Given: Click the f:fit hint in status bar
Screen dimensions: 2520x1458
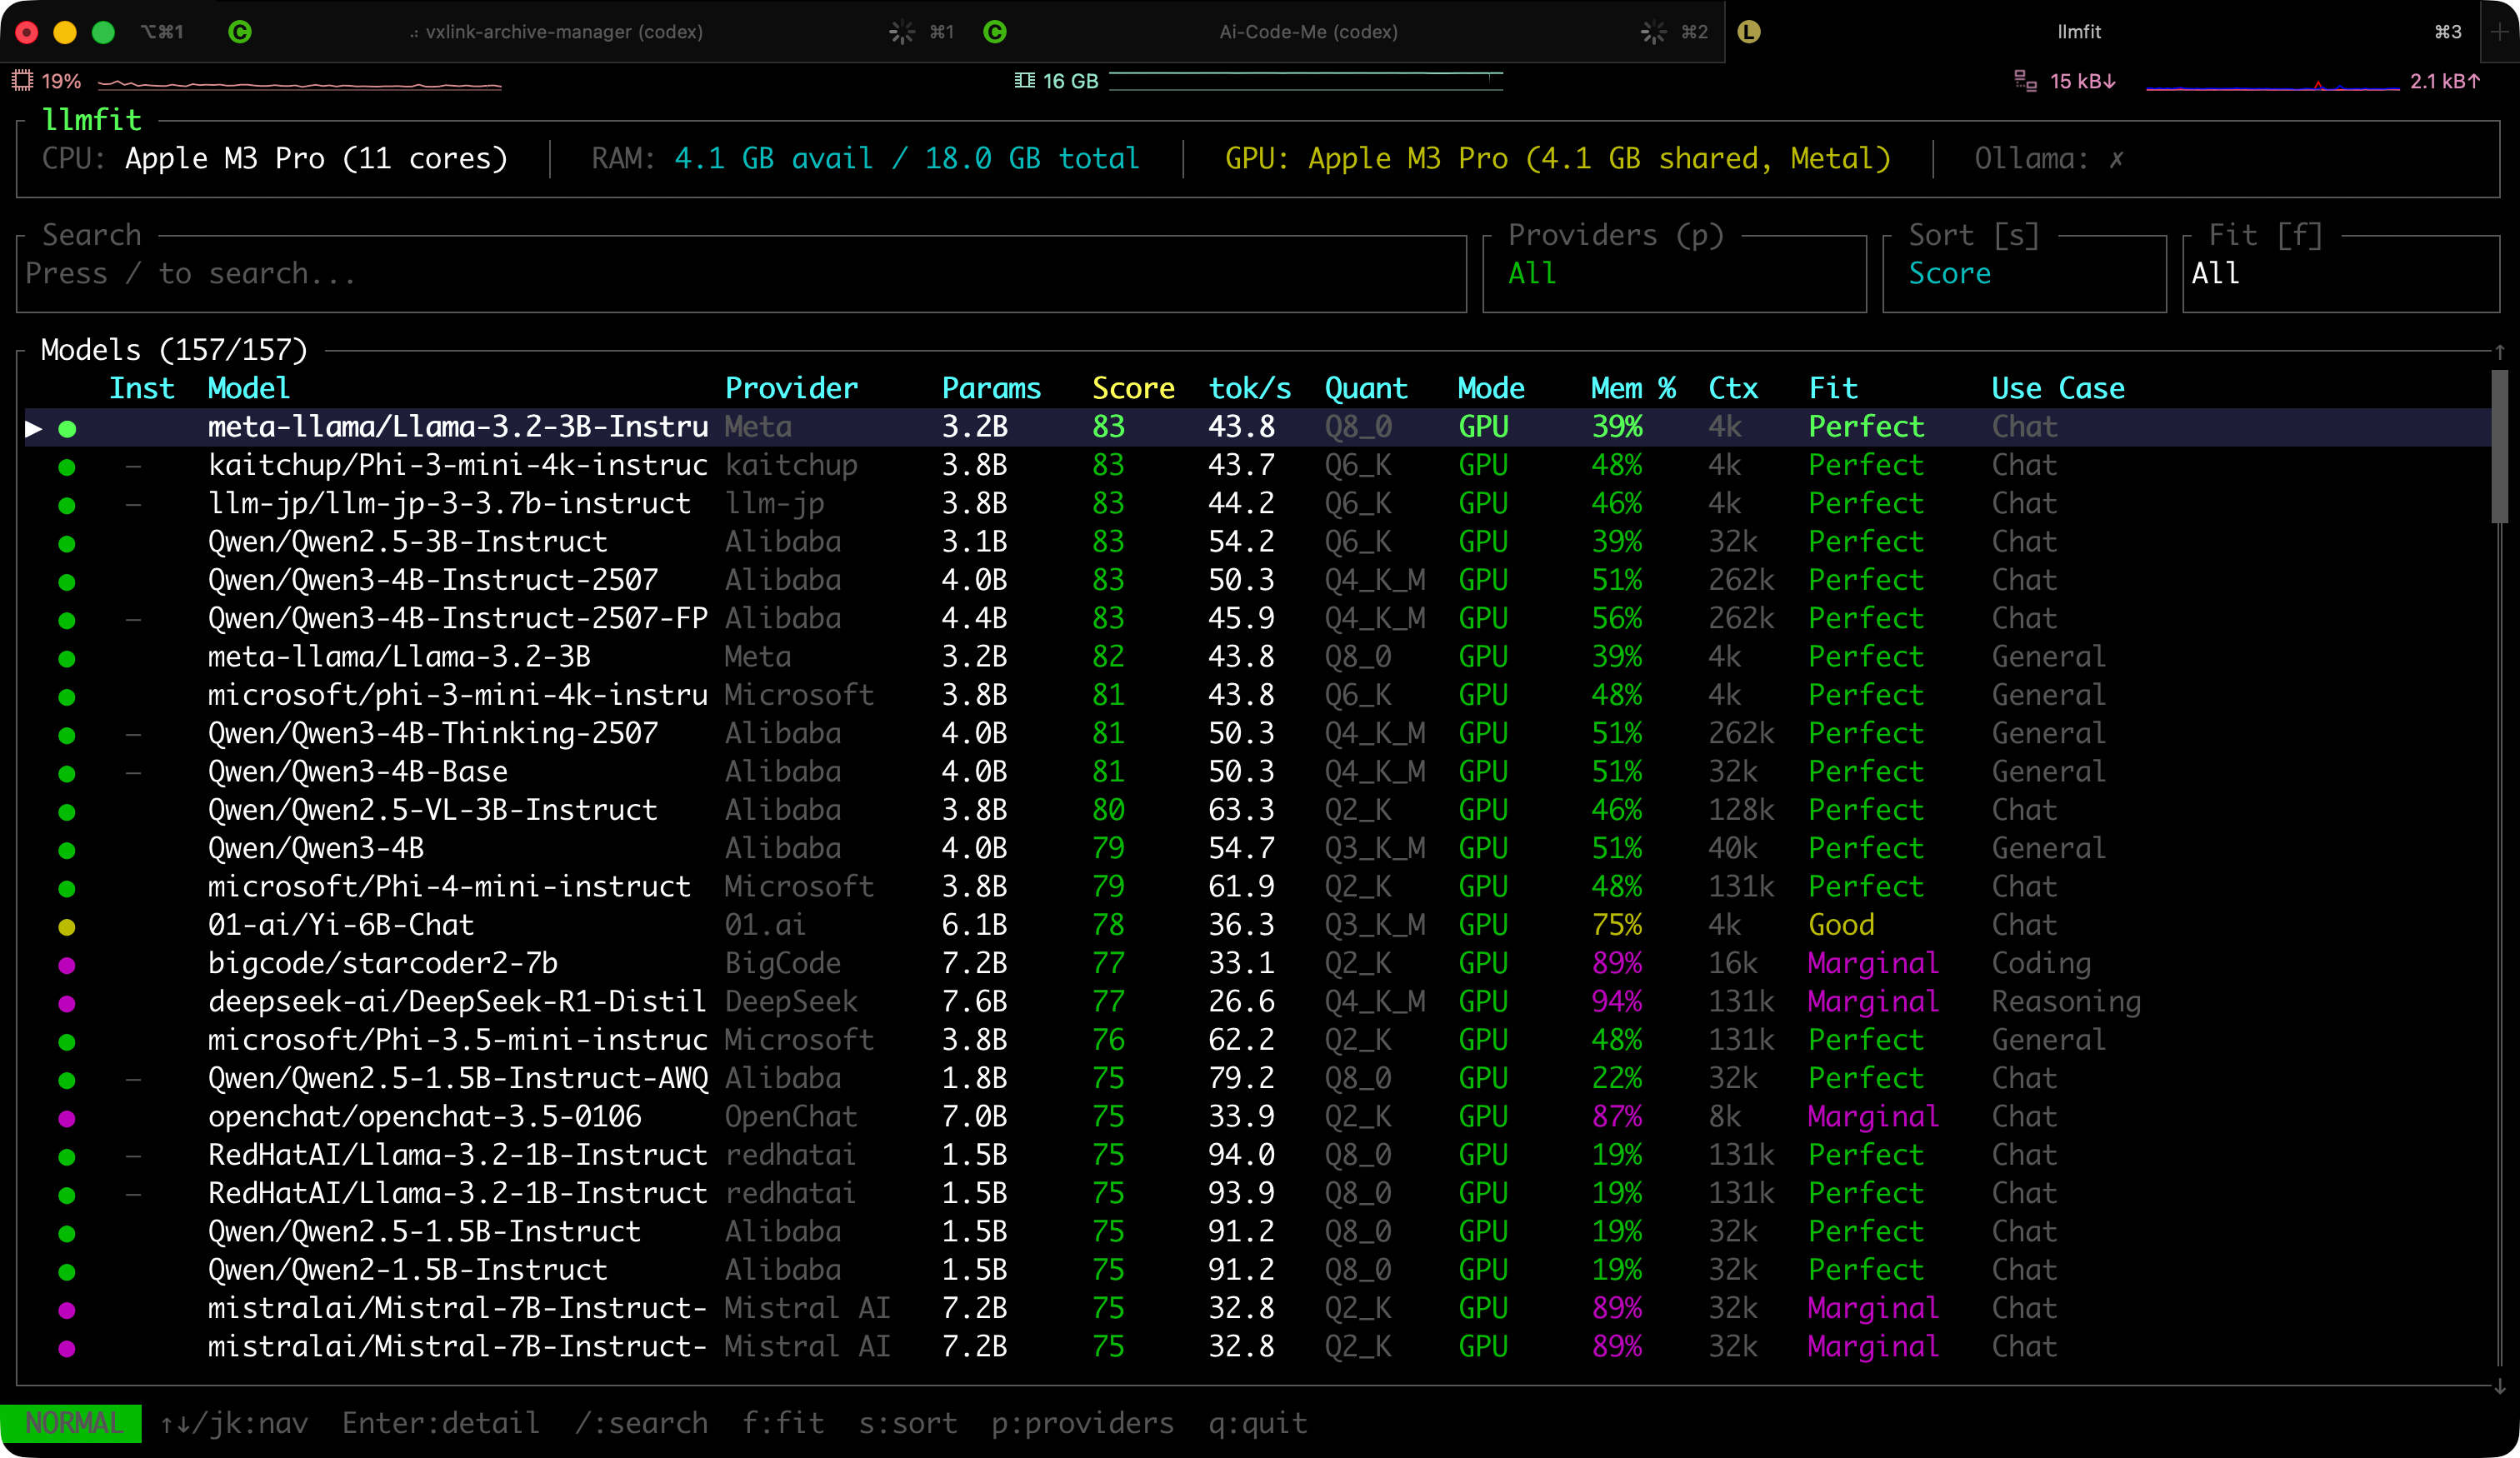Looking at the screenshot, I should (x=783, y=1423).
